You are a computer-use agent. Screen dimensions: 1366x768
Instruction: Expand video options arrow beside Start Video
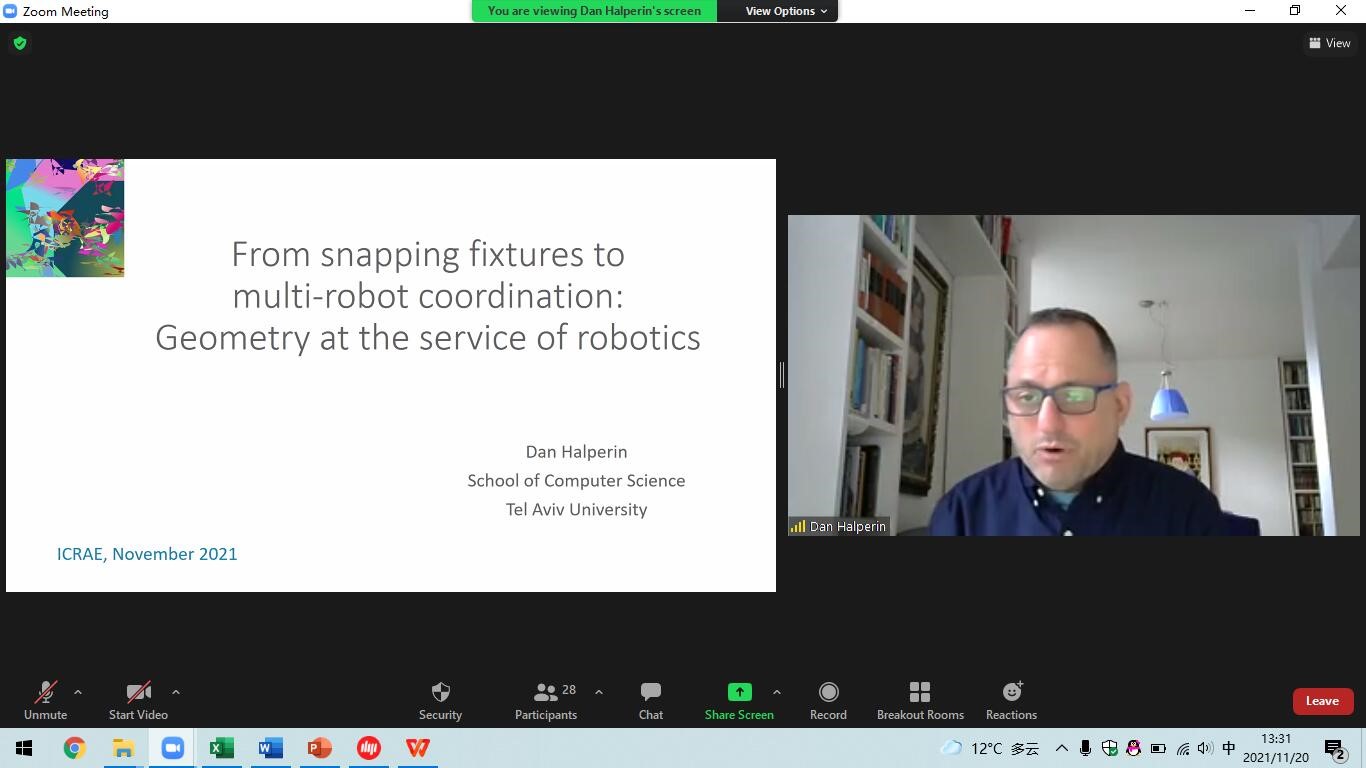176,692
